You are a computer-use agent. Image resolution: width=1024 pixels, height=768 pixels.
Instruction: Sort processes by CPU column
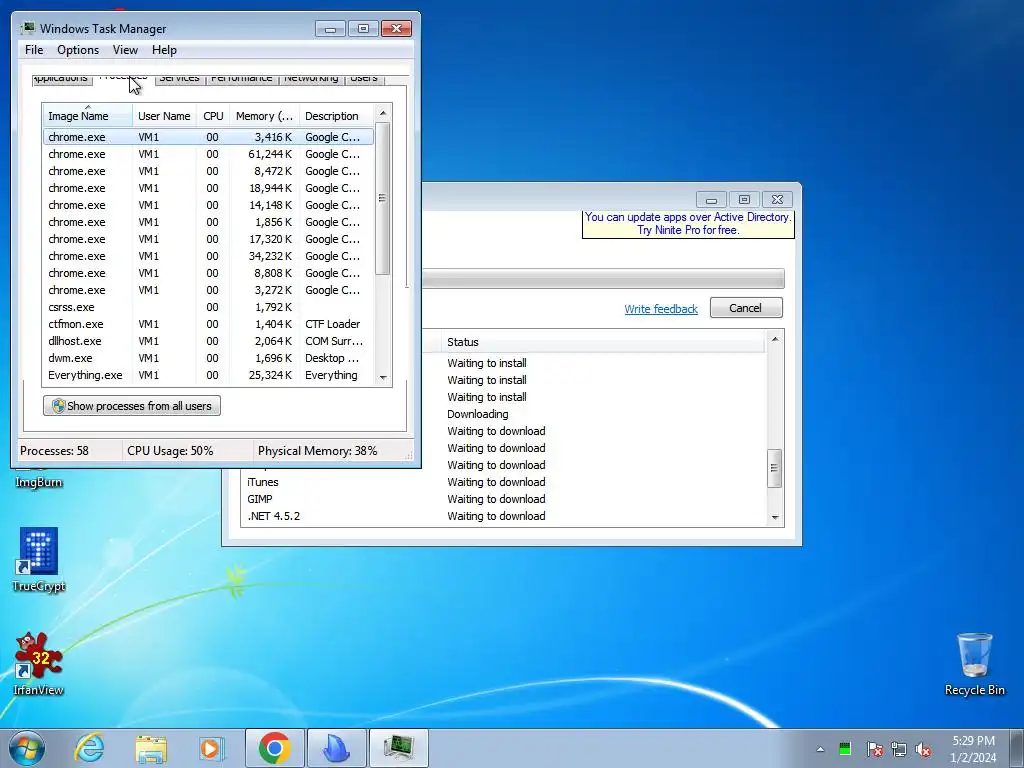pyautogui.click(x=213, y=116)
